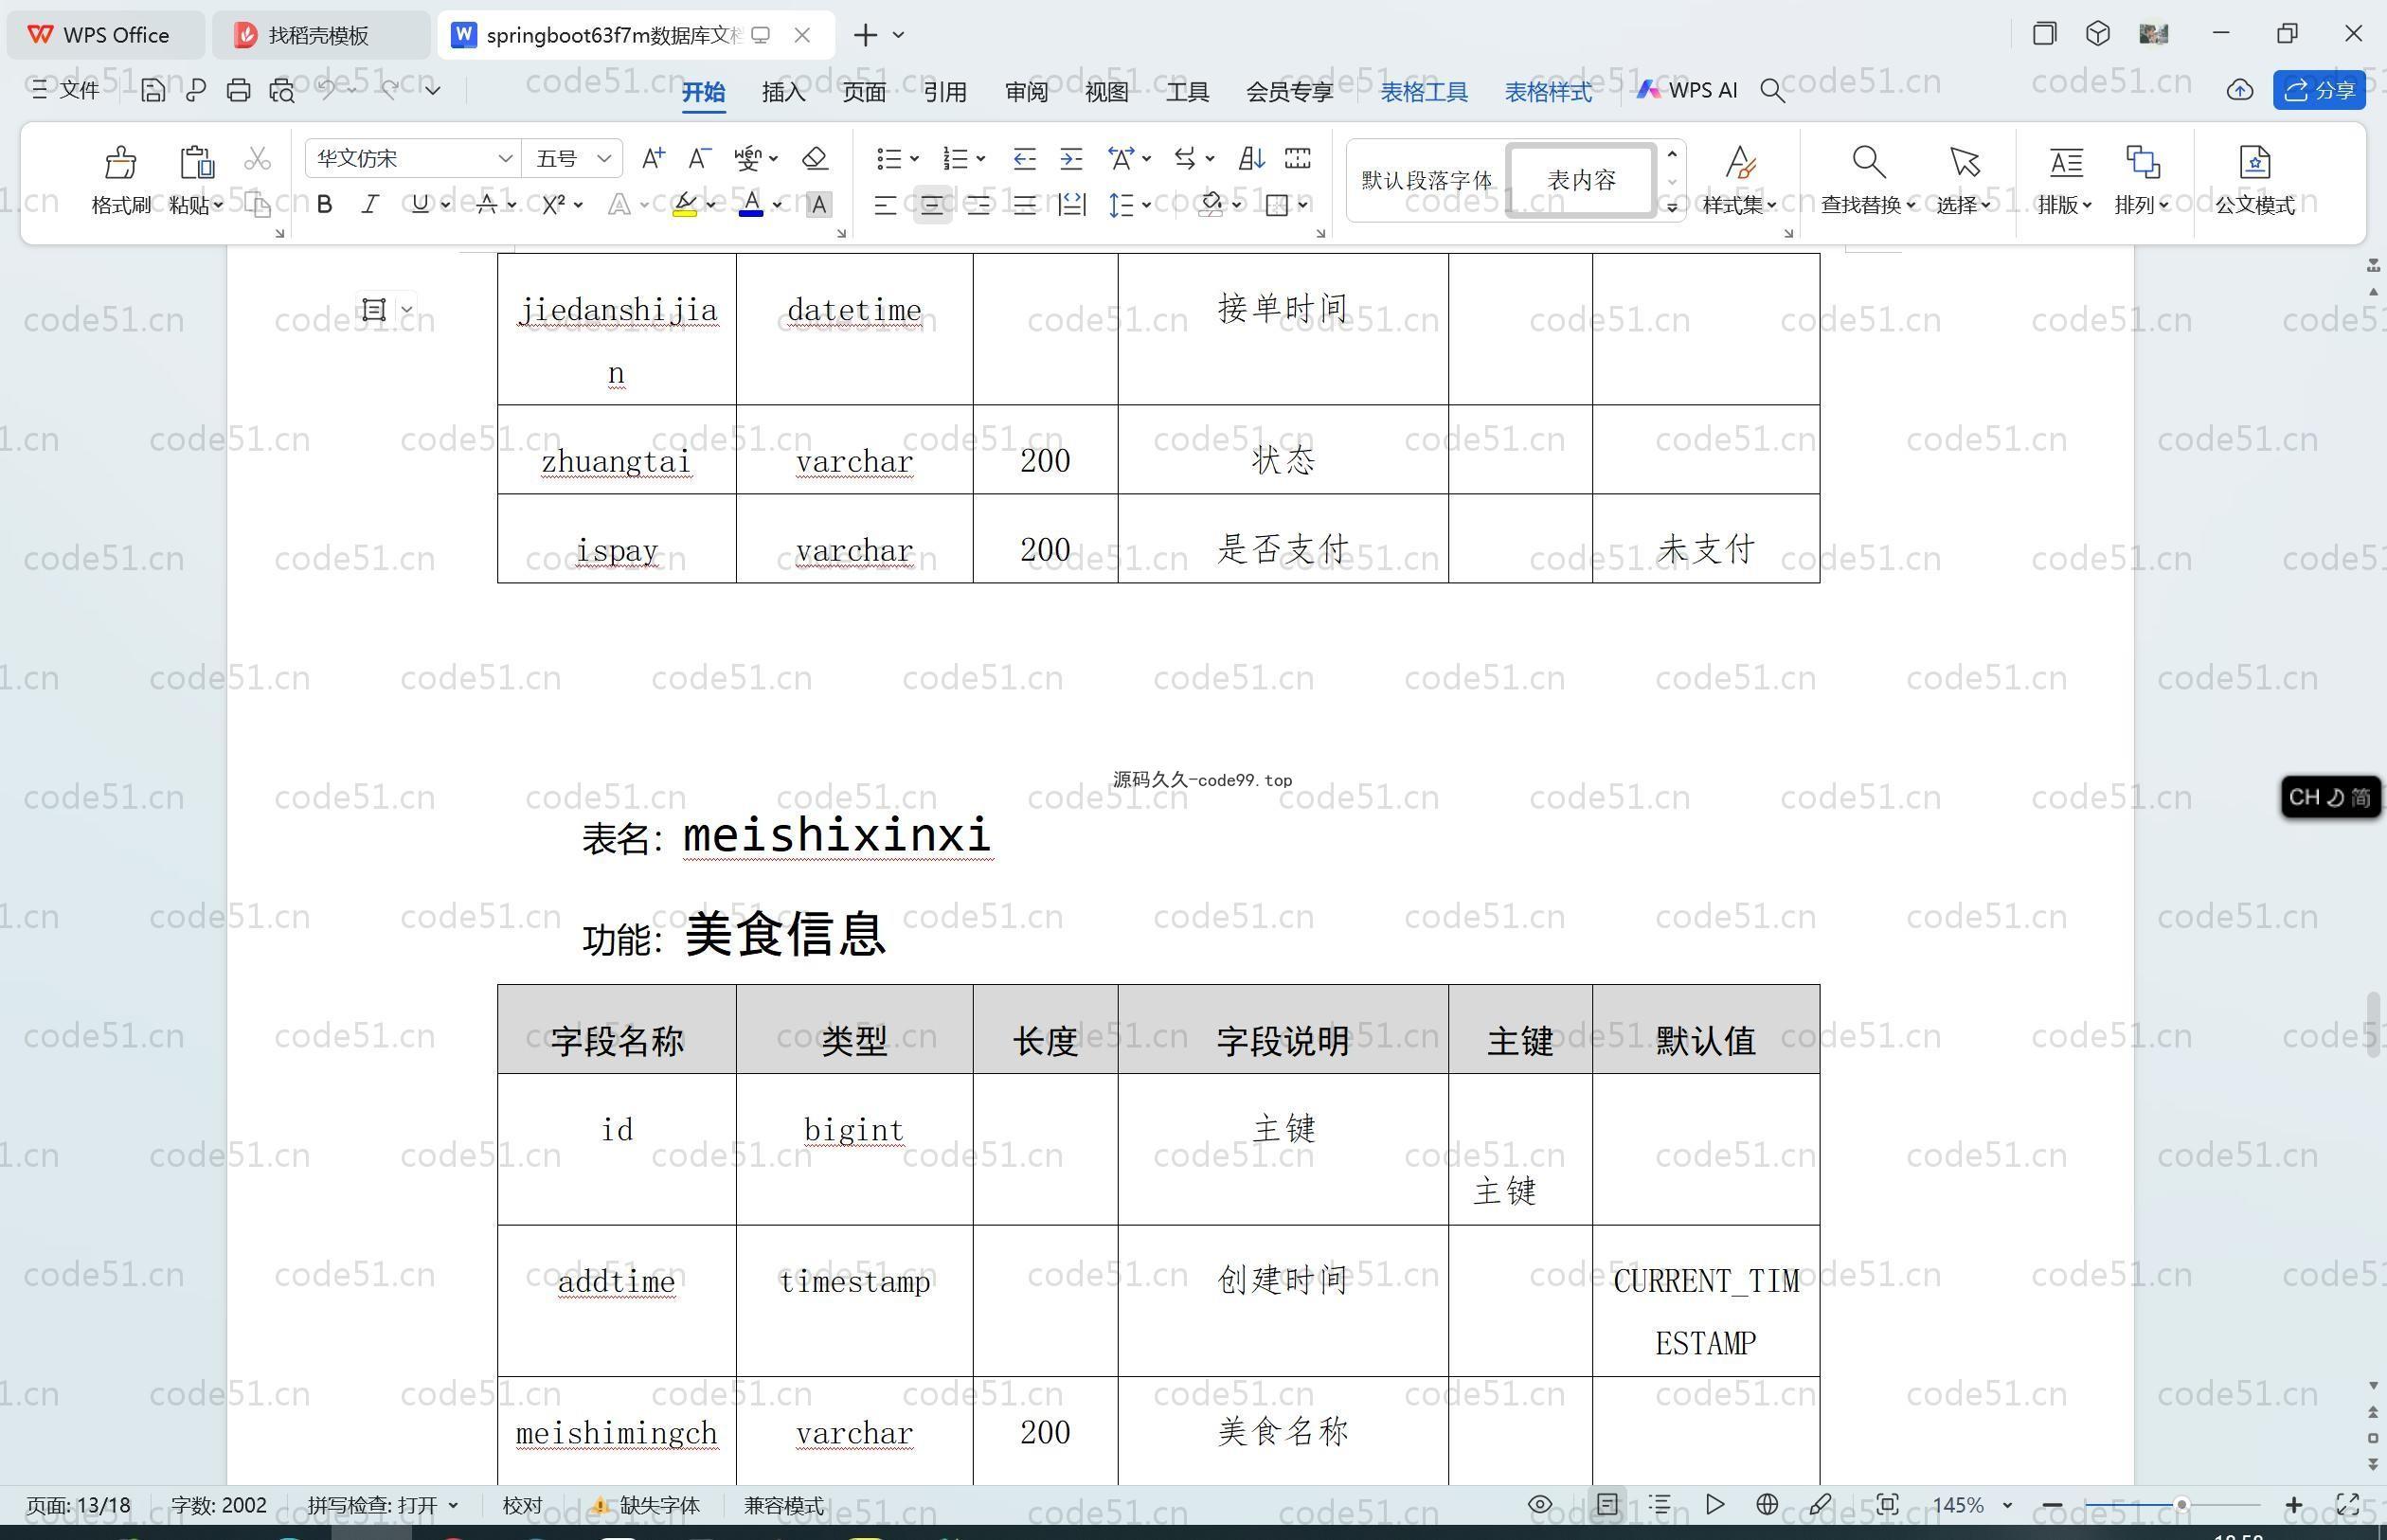The width and height of the screenshot is (2387, 1540).
Task: Select the 默认段落字体 style
Action: pos(1426,180)
